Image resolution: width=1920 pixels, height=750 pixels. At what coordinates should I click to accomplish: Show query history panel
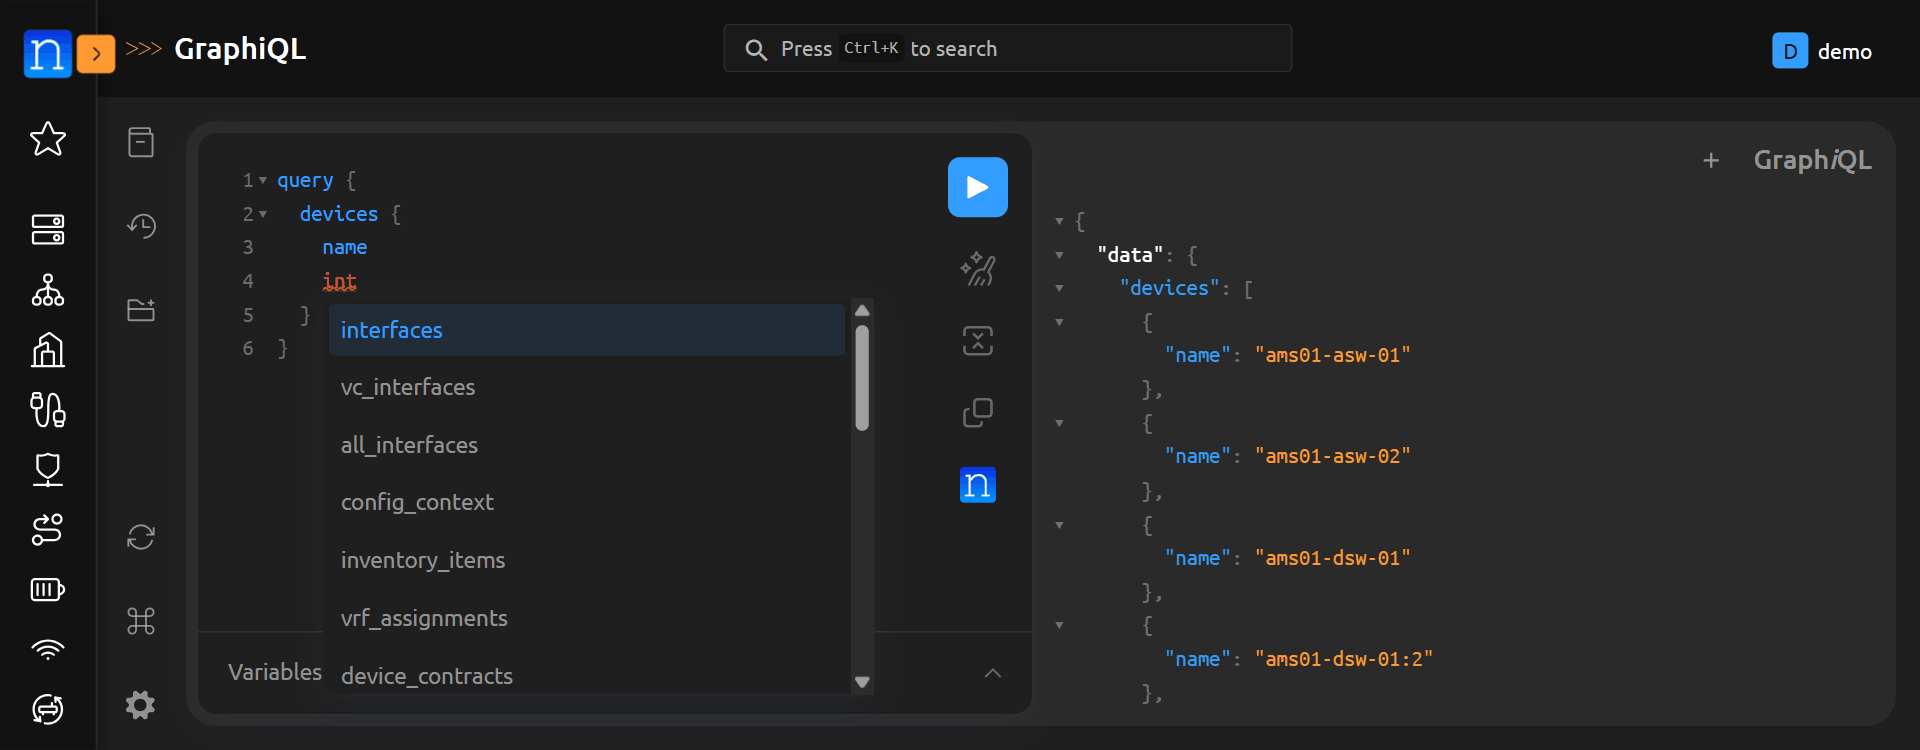click(141, 226)
